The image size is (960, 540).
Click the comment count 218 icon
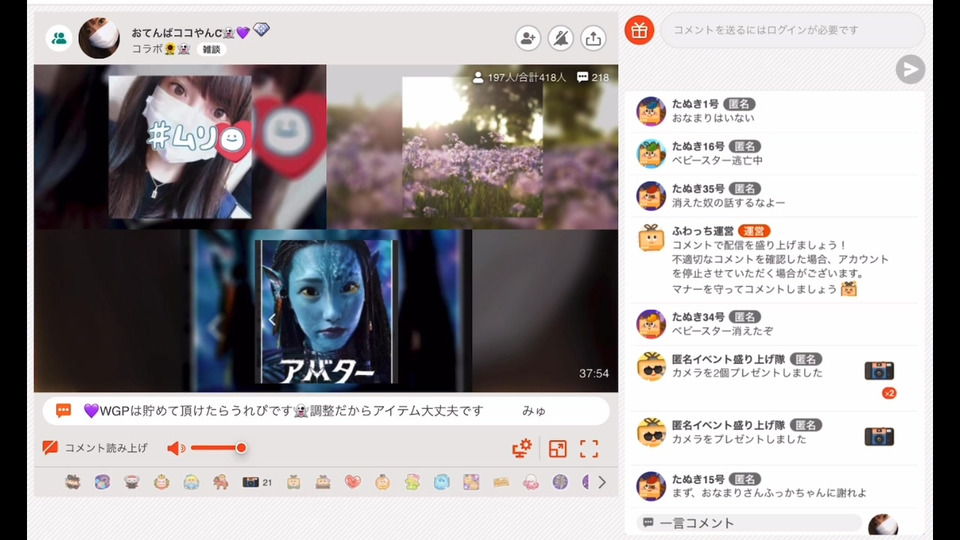[593, 77]
